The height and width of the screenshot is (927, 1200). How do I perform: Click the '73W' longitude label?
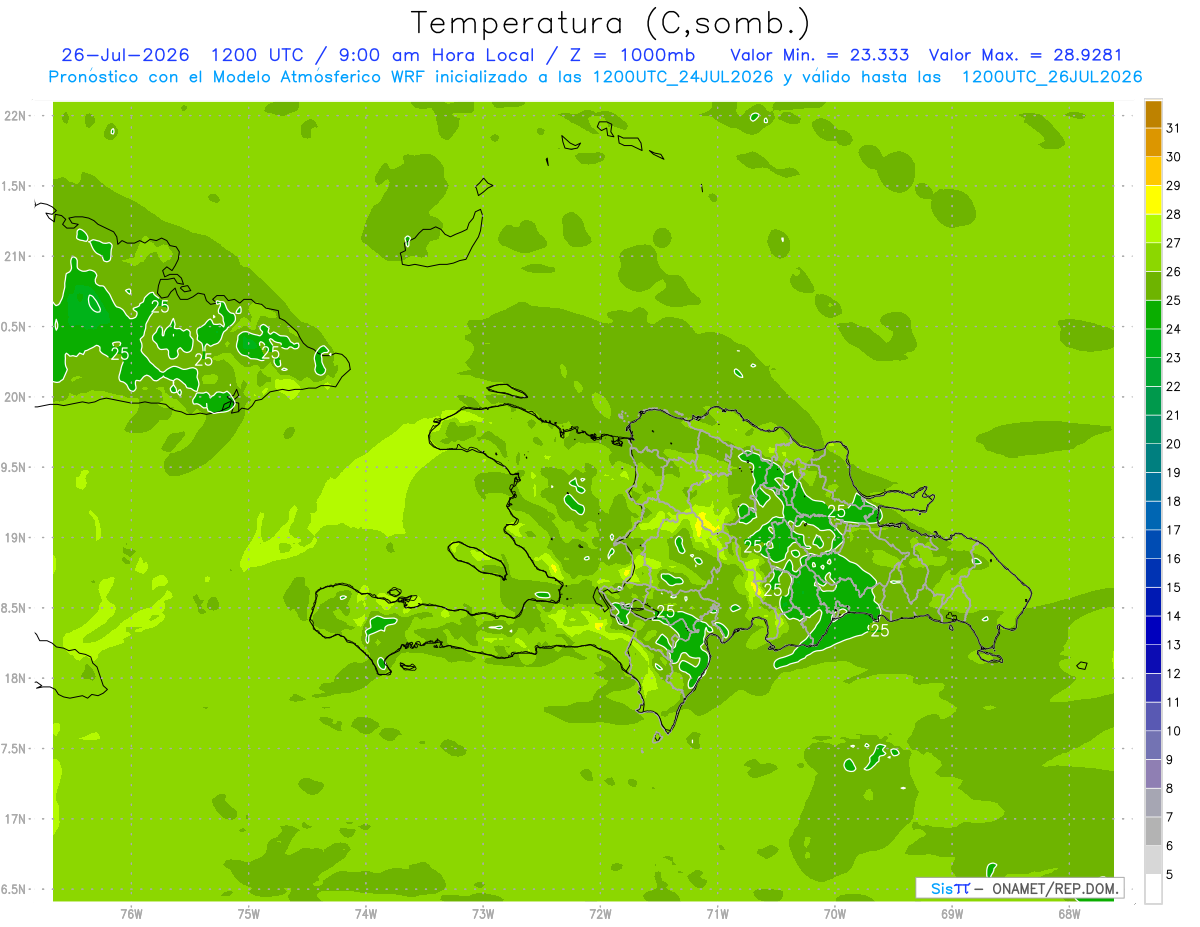(483, 914)
